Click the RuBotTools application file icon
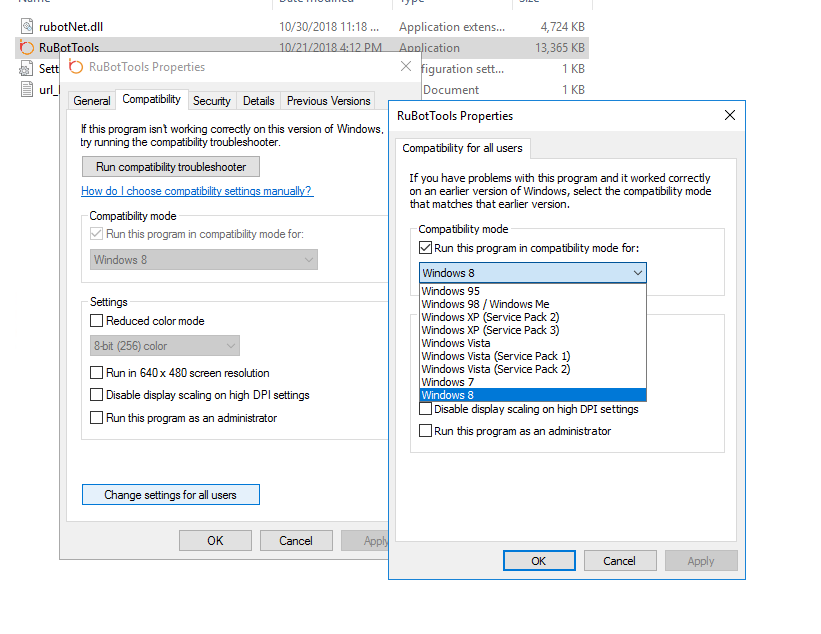This screenshot has width=821, height=634. [26, 48]
